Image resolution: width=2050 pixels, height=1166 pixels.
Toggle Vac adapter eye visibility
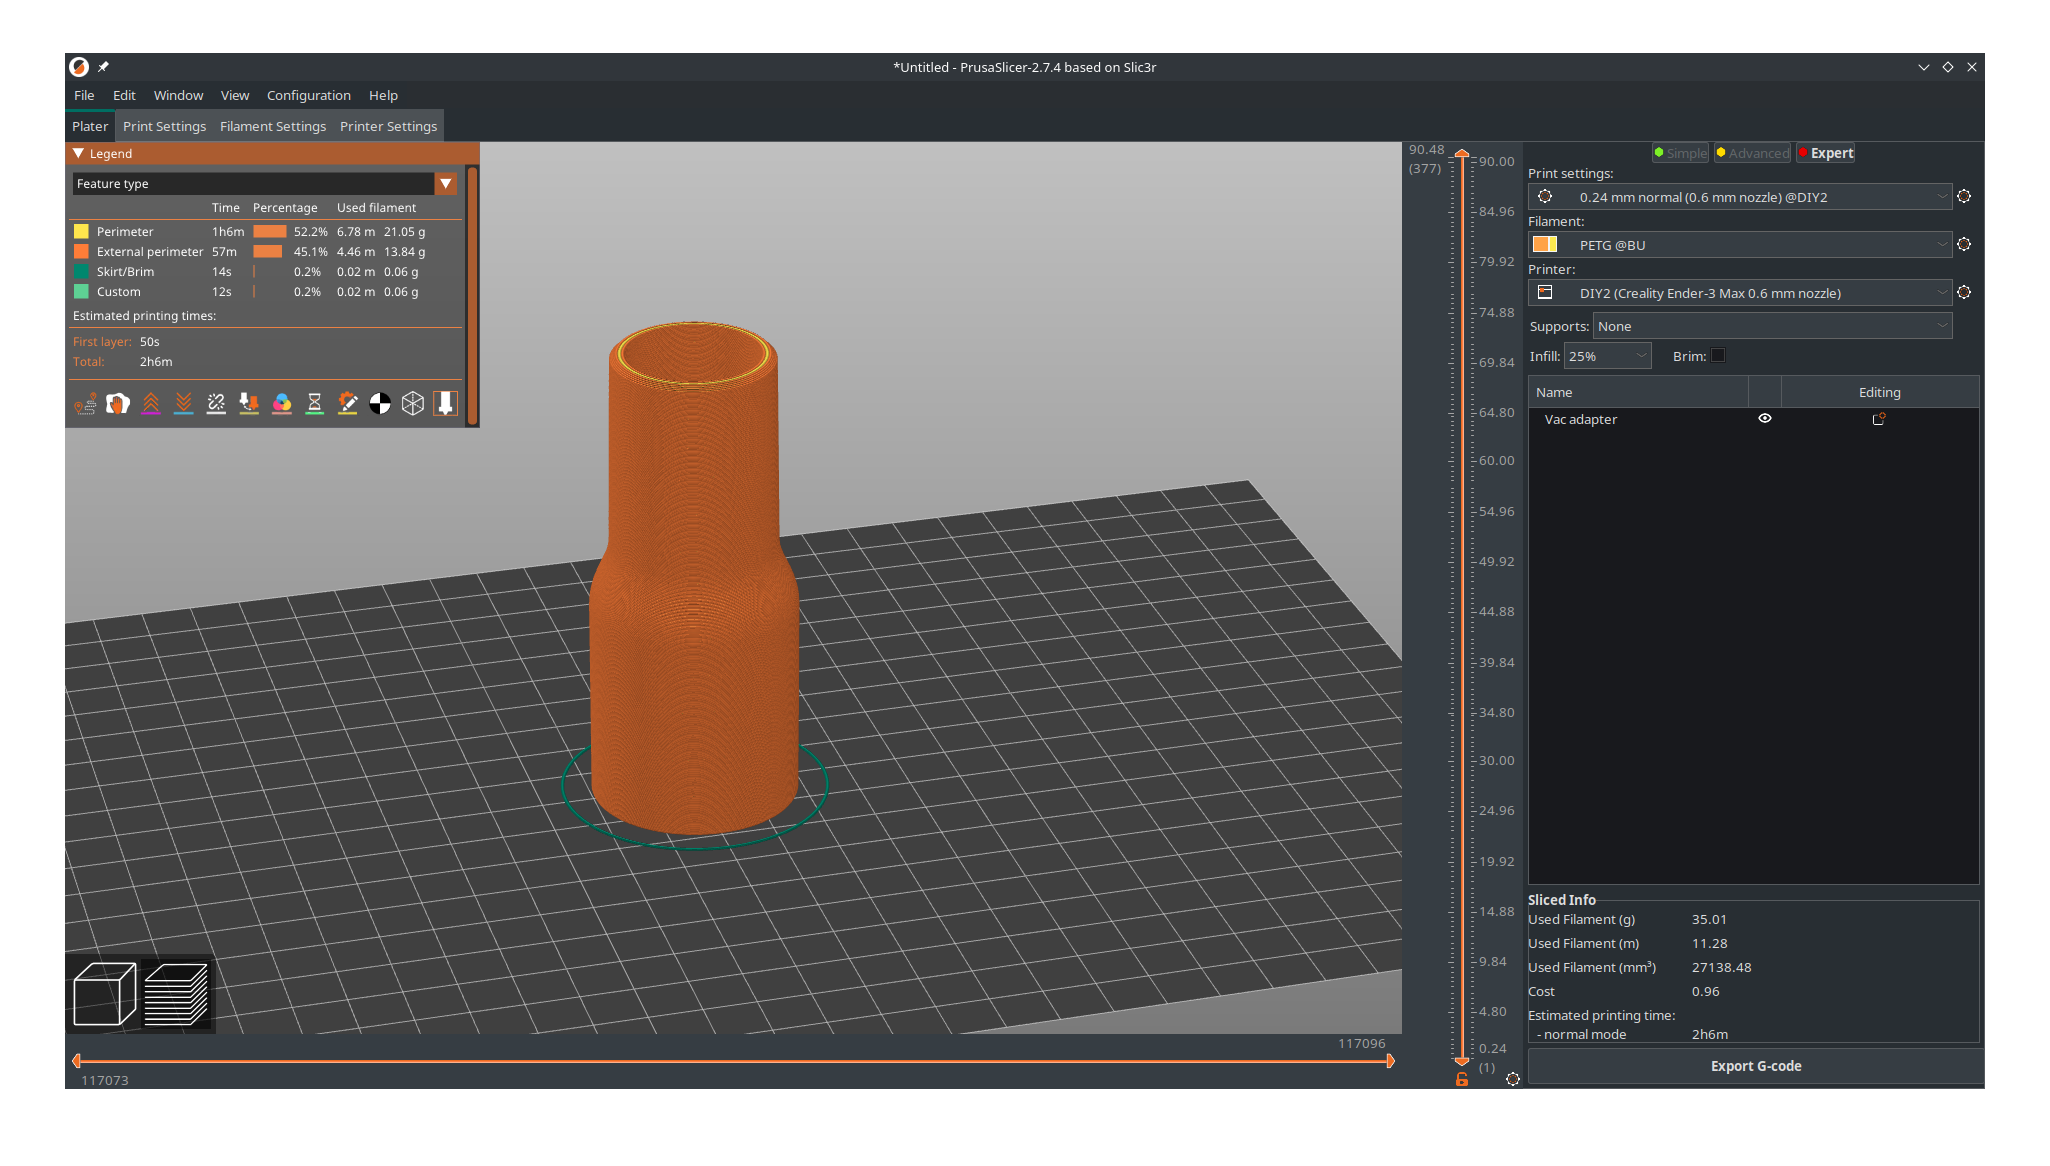[1764, 419]
